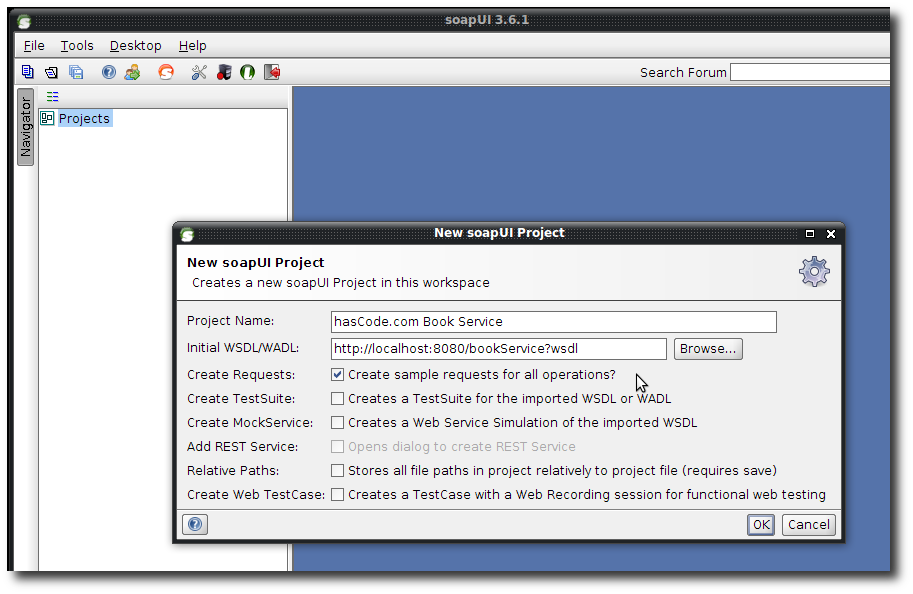The height and width of the screenshot is (594, 913).
Task: Open the soapUI forum via community icon
Action: click(x=132, y=71)
